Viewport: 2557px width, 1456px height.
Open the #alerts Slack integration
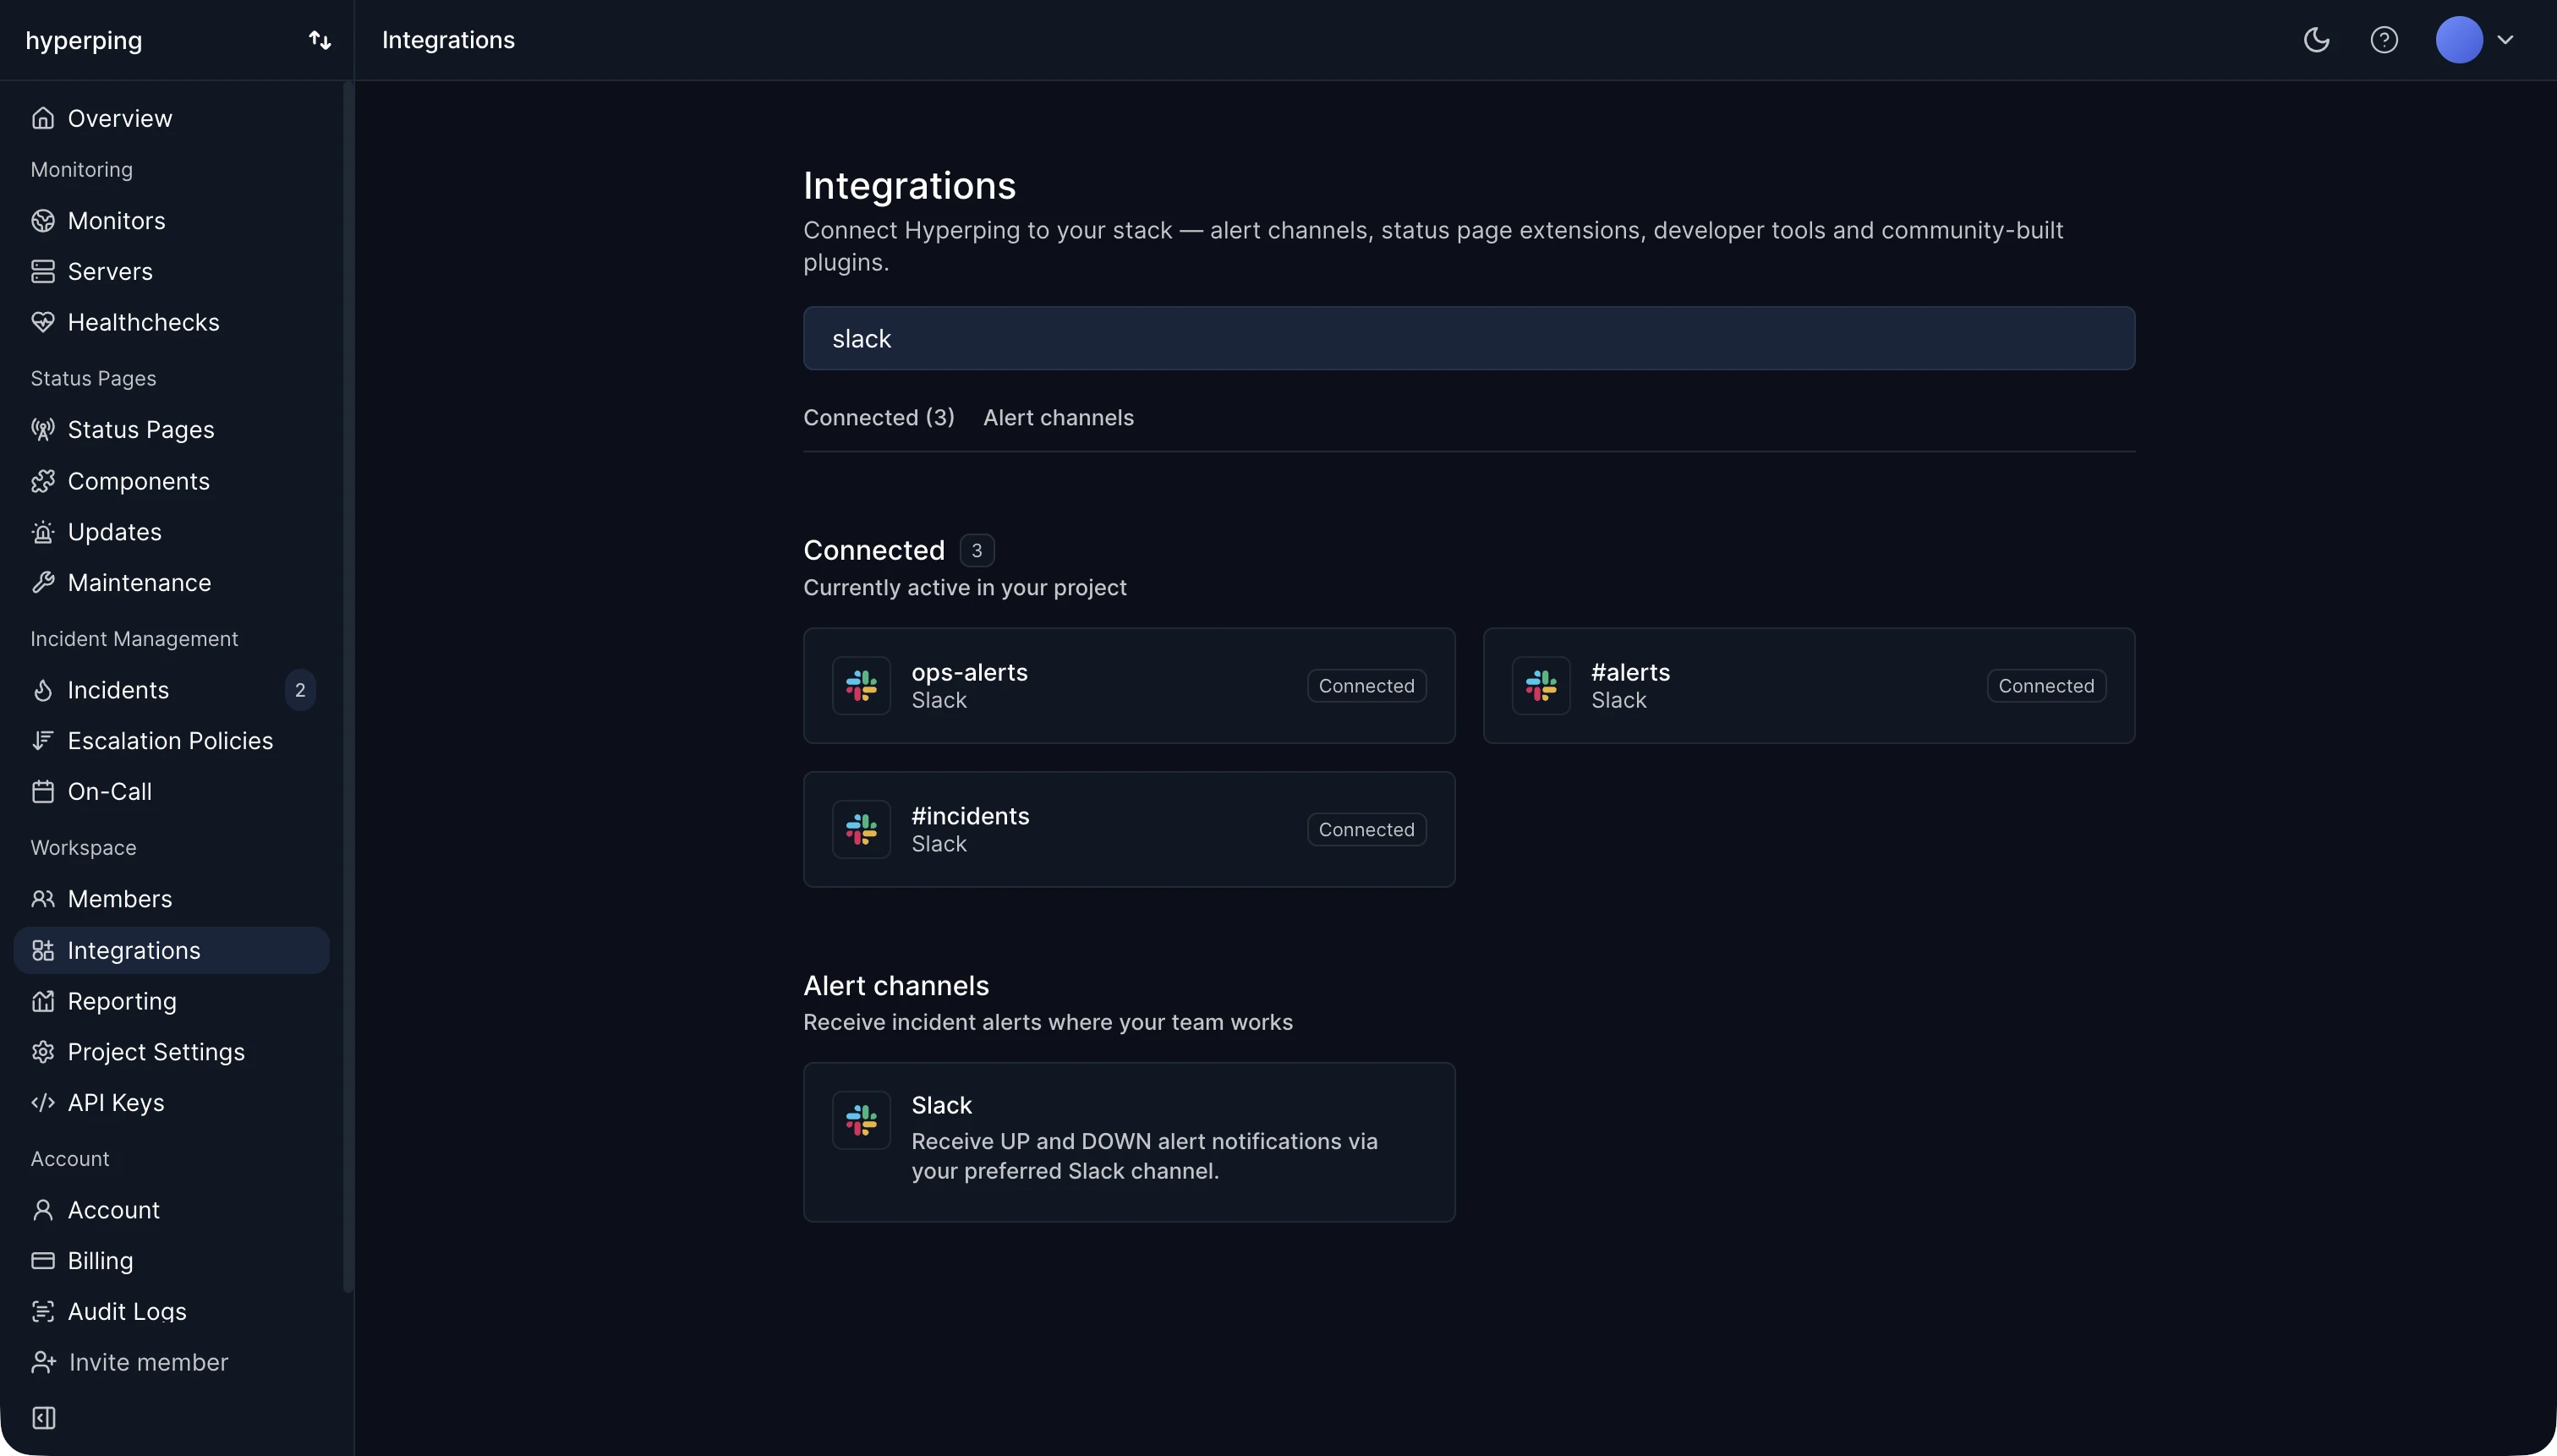[1808, 686]
